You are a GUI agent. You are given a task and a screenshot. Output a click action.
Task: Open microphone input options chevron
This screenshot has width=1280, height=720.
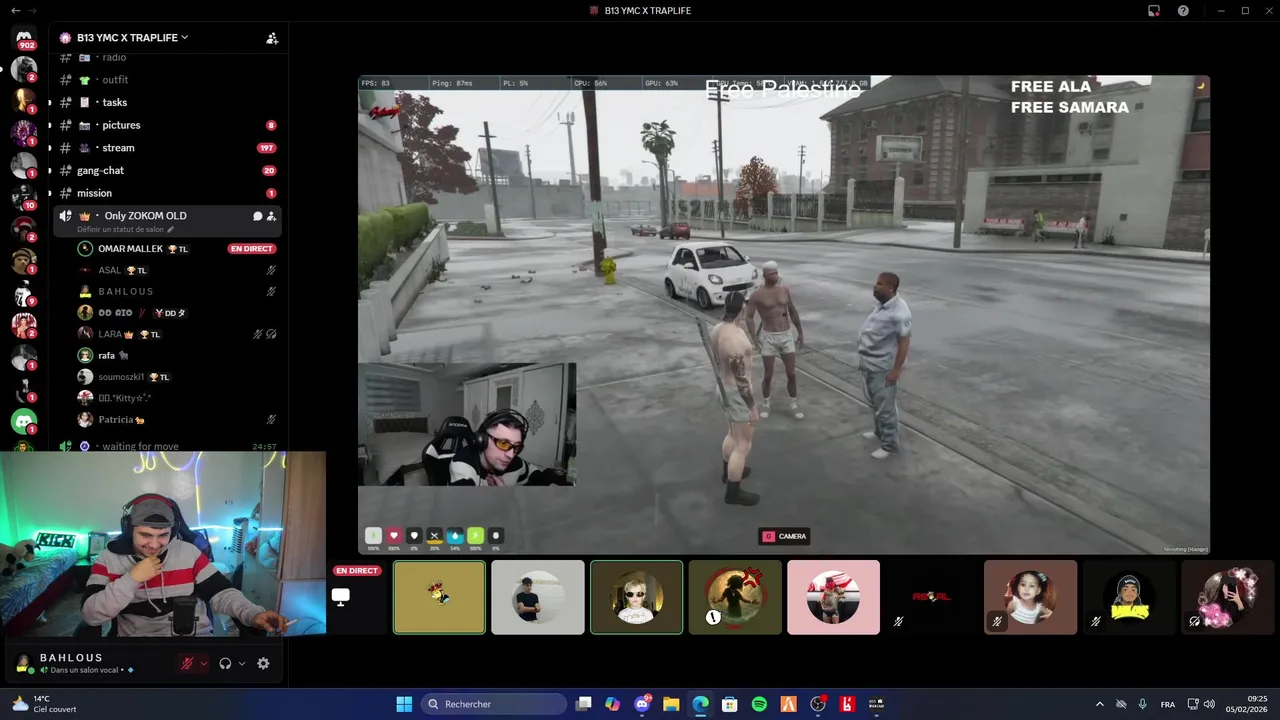(x=204, y=663)
